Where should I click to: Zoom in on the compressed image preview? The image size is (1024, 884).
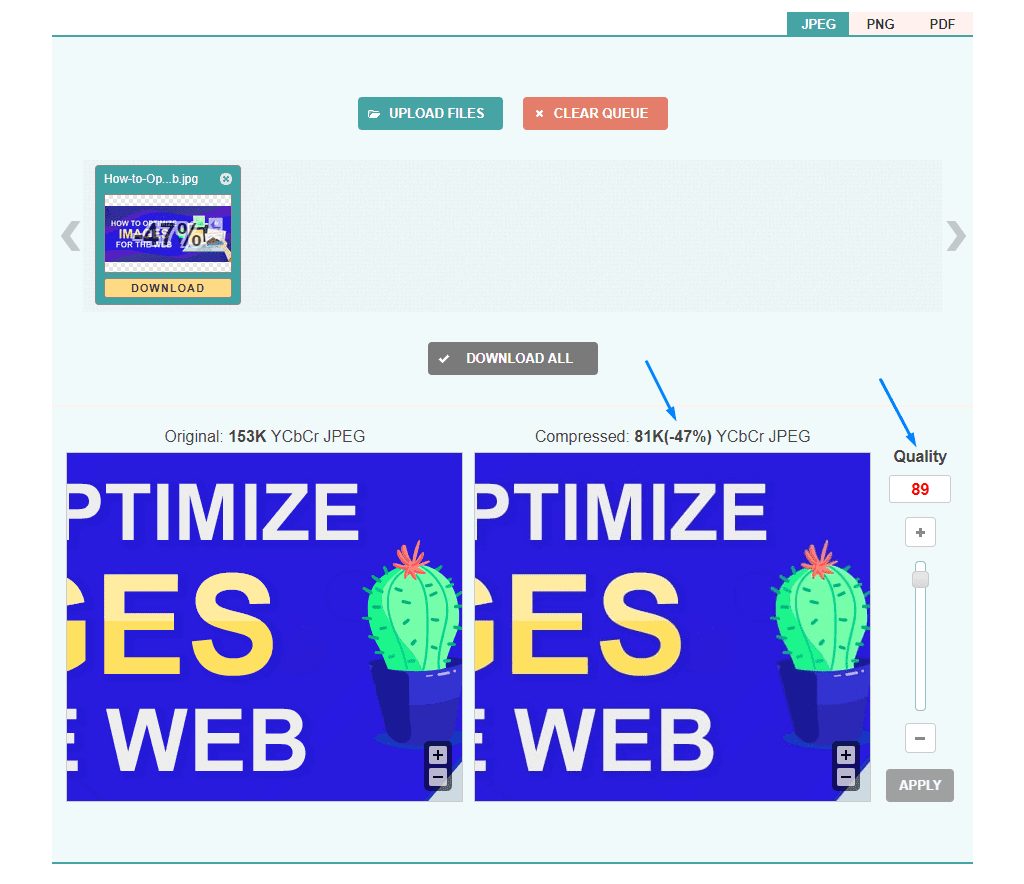846,755
